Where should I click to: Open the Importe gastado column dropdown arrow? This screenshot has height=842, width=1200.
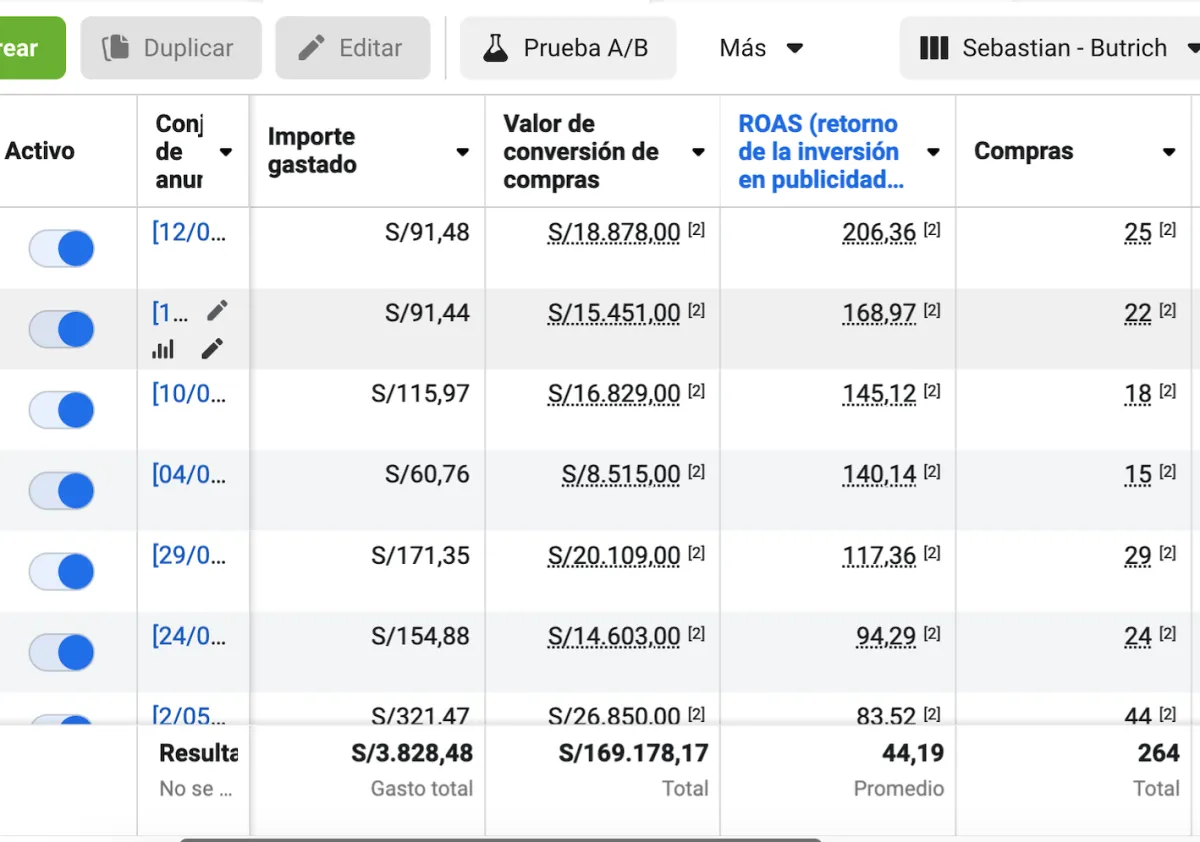[462, 152]
